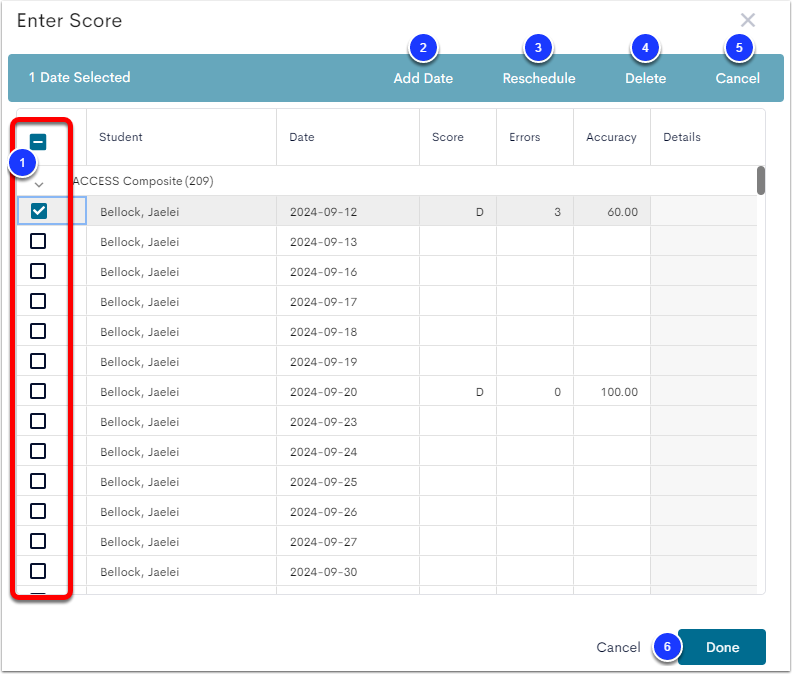
Task: Check the 2024-09-20 row checkbox
Action: tap(38, 391)
